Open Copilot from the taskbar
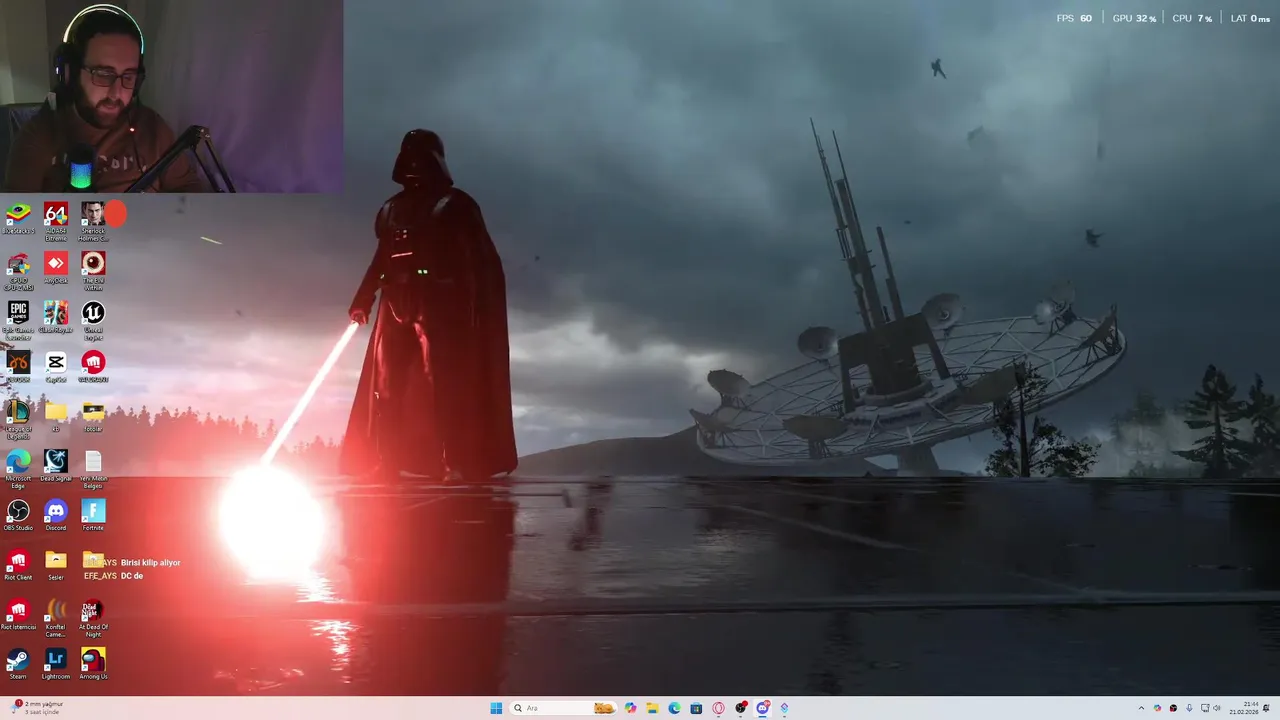This screenshot has width=1280, height=720. point(630,708)
